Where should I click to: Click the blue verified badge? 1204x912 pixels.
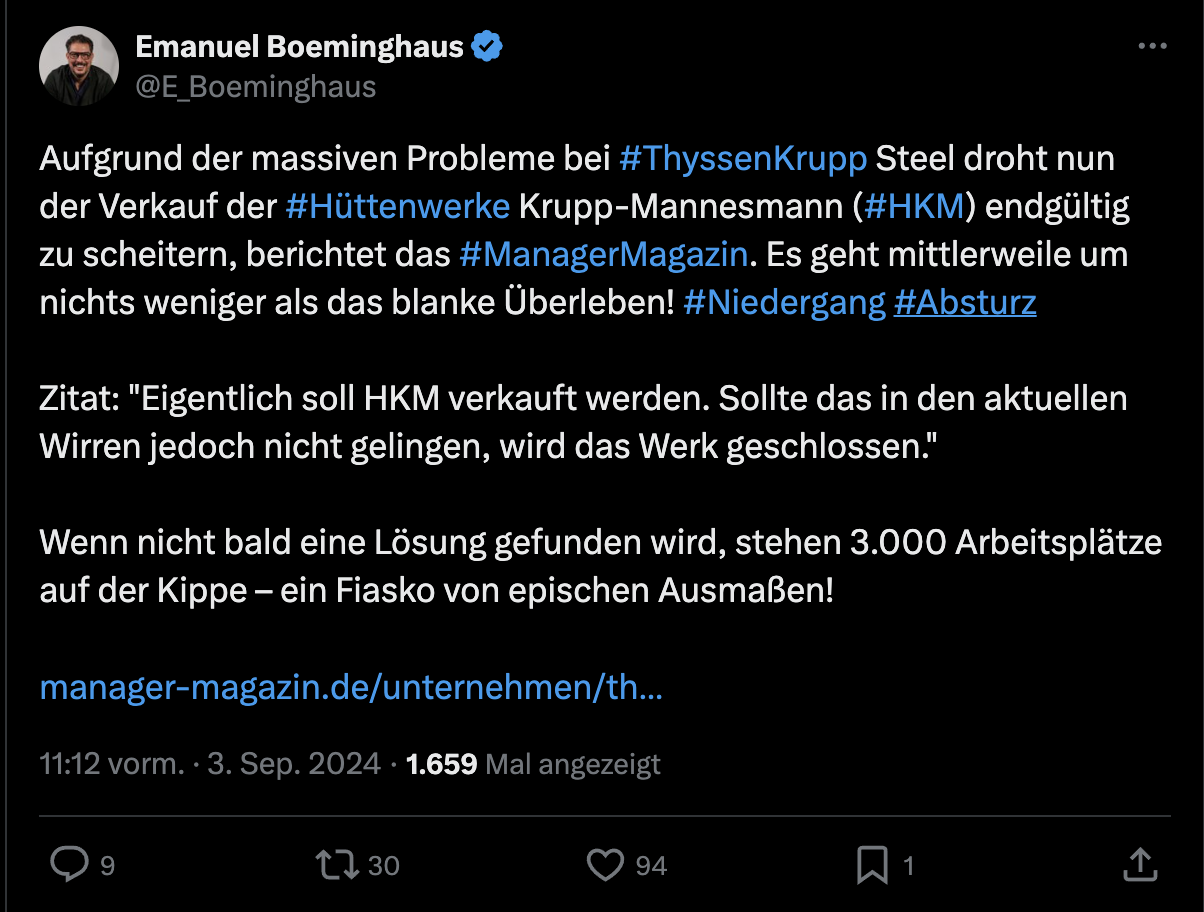pos(487,46)
